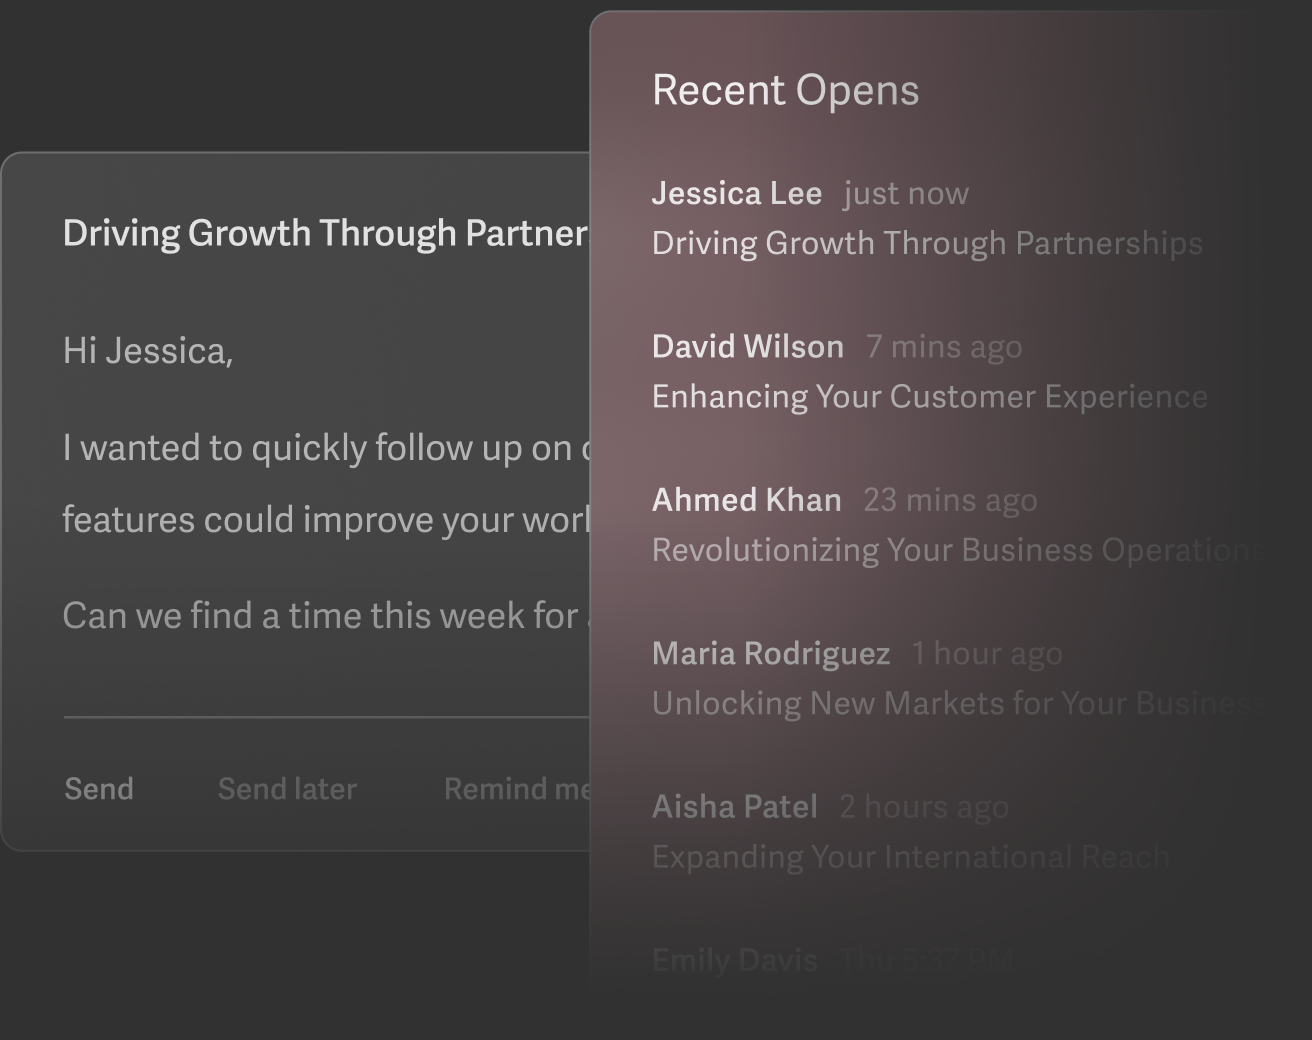1312x1040 pixels.
Task: Open the 'Driving Growth Through Partnerships' subject in Recent Opens
Action: [x=927, y=243]
